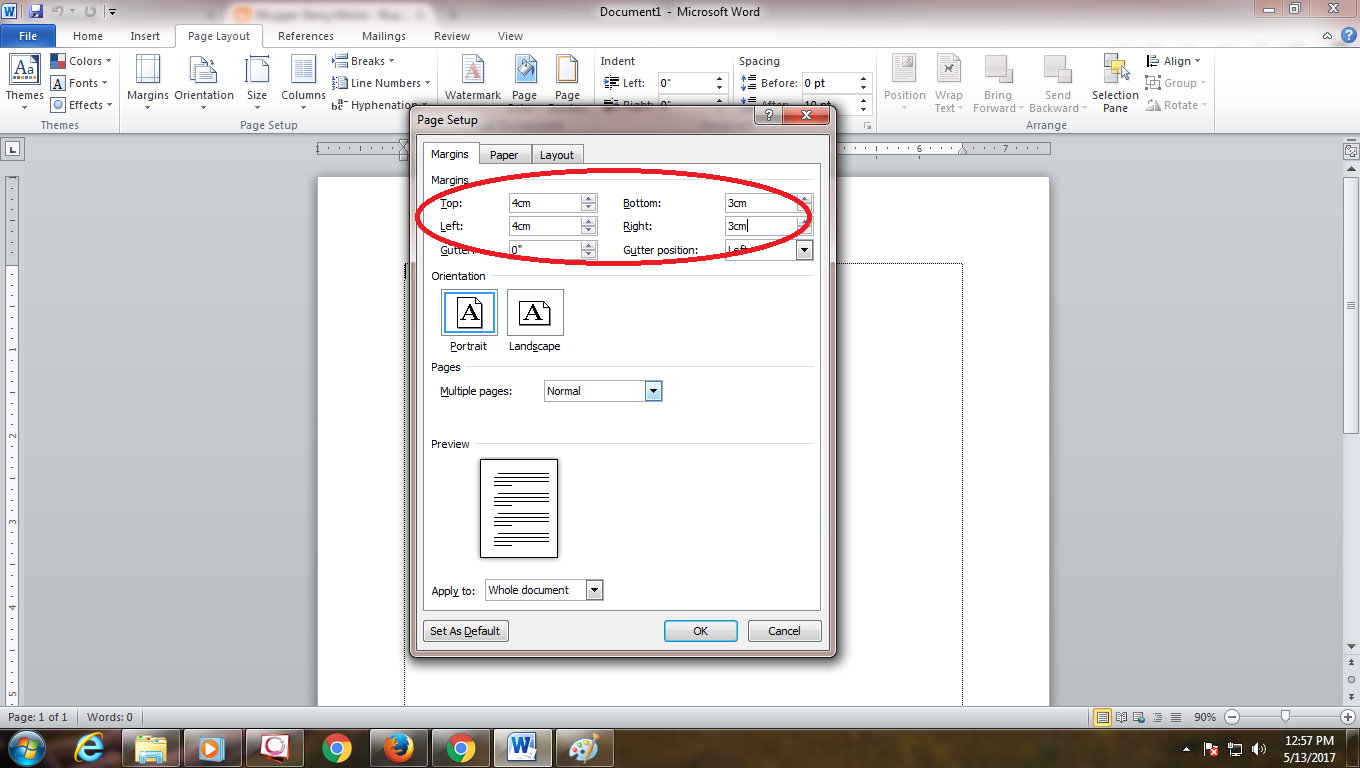
Task: Open the Apply to dropdown
Action: [594, 590]
